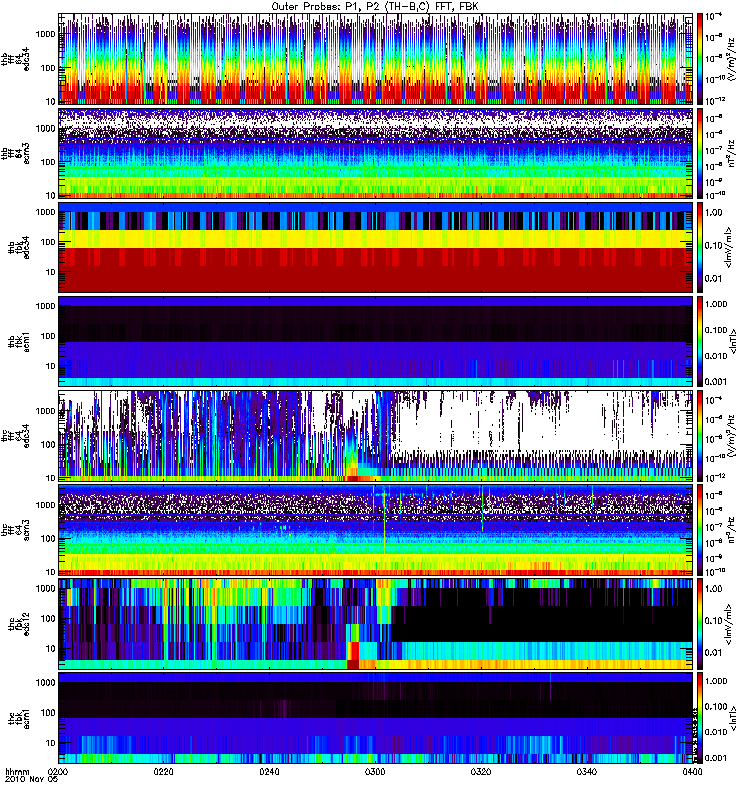Click the 0300 time axis tick label
The height and width of the screenshot is (800, 750).
click(x=375, y=772)
